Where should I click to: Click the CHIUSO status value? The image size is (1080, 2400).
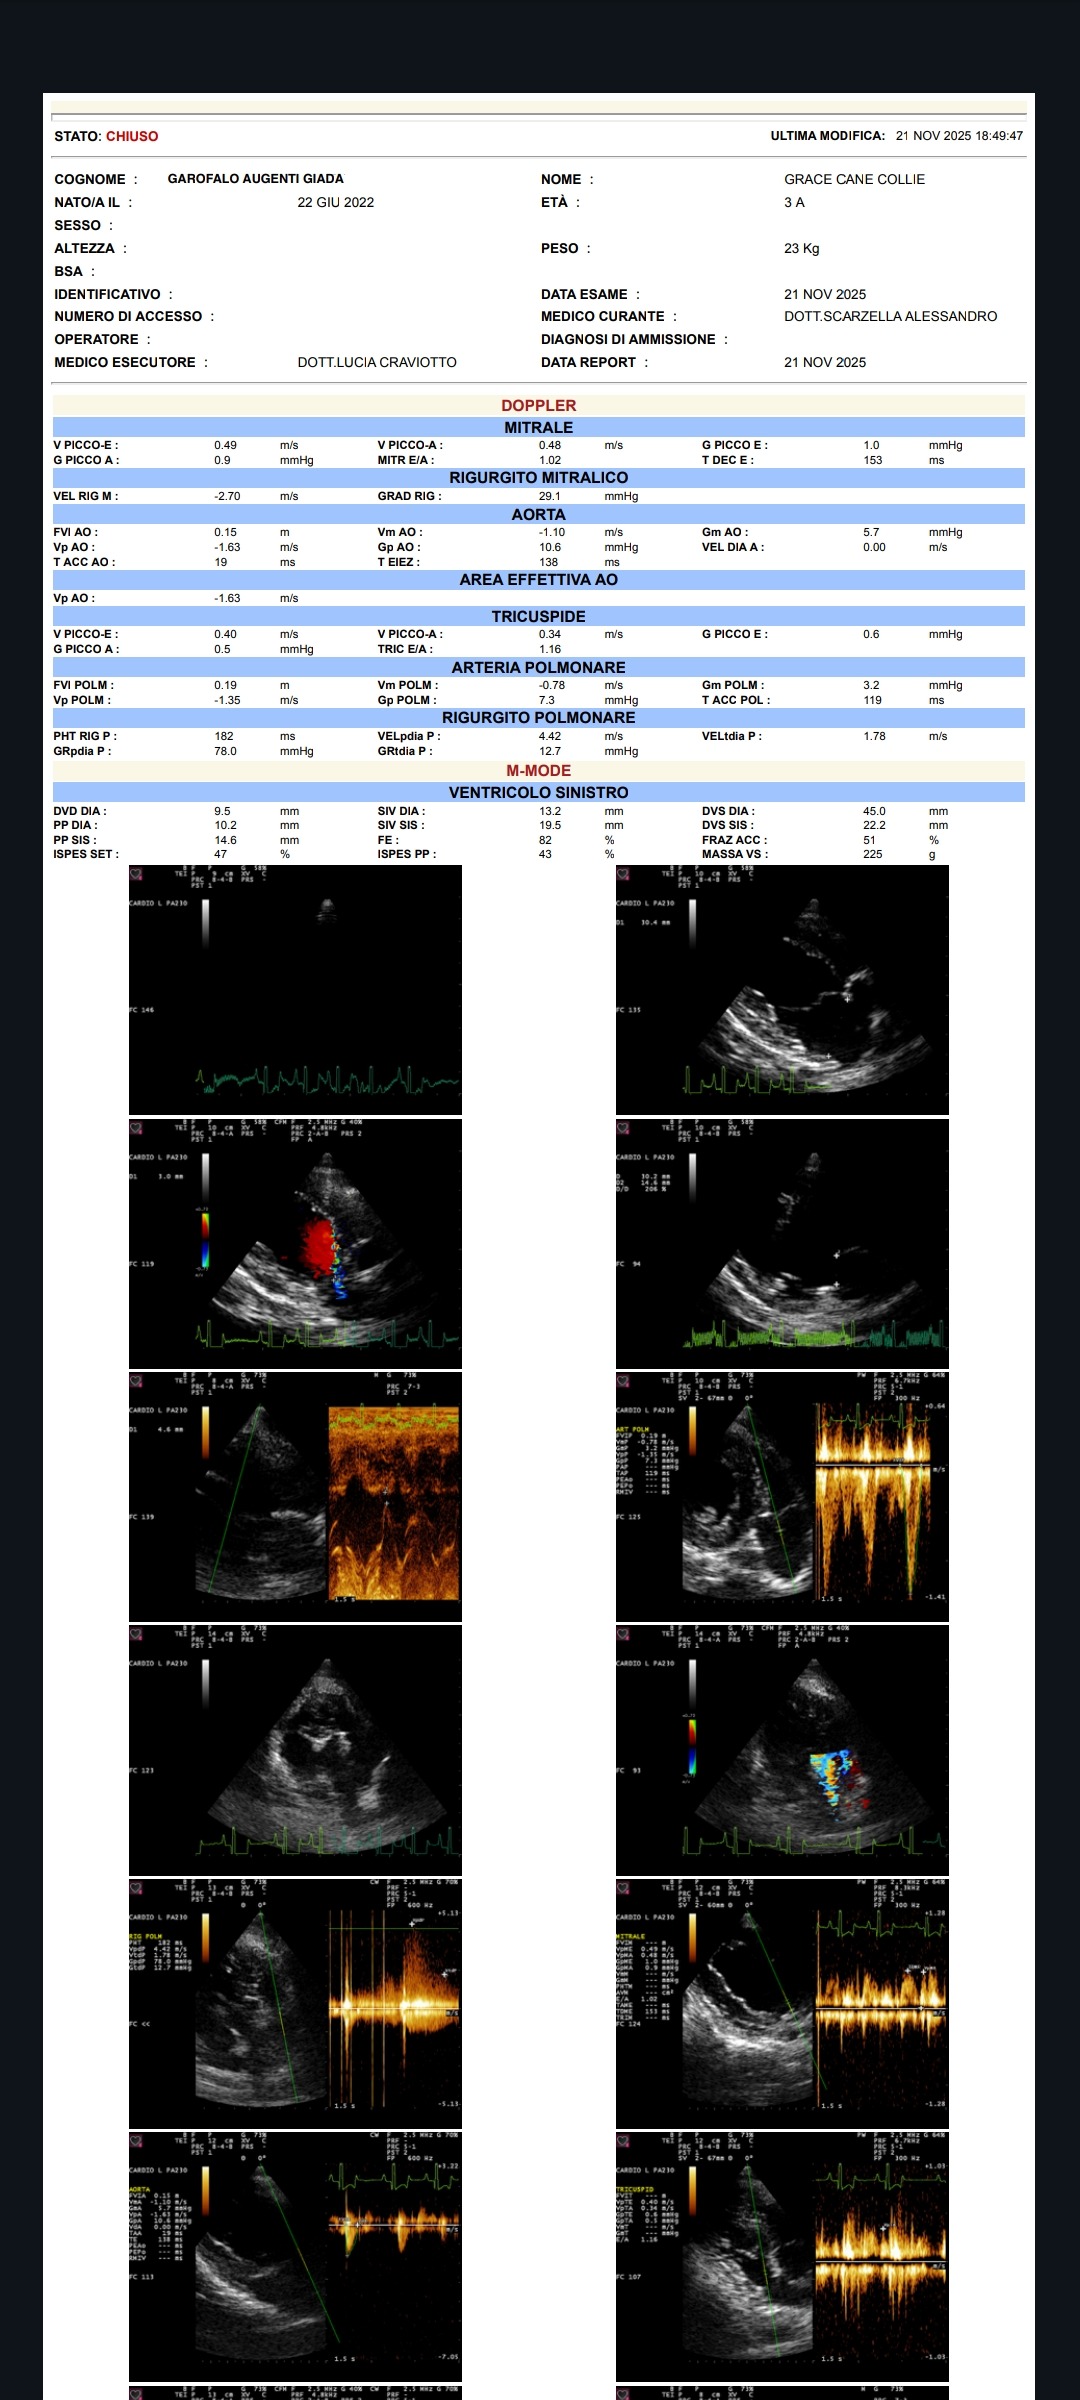point(132,136)
